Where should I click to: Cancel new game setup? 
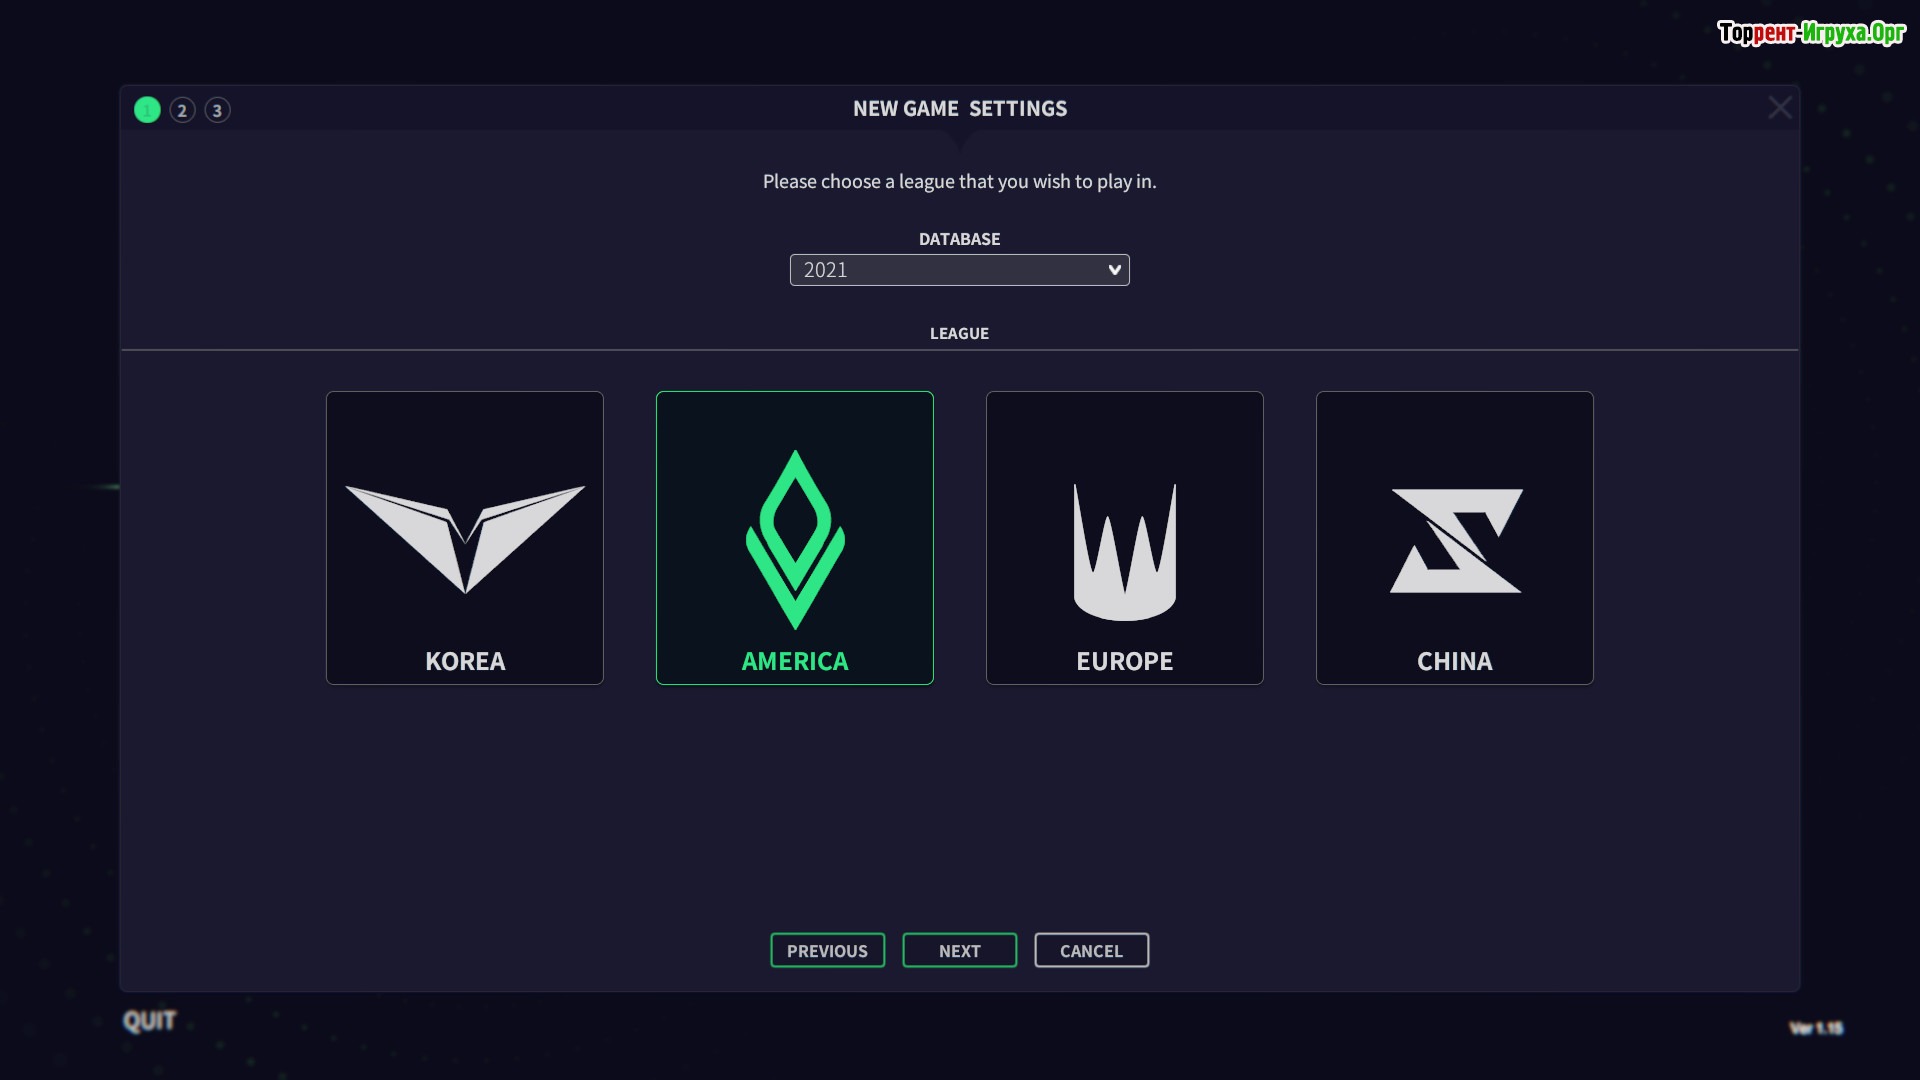pyautogui.click(x=1091, y=950)
